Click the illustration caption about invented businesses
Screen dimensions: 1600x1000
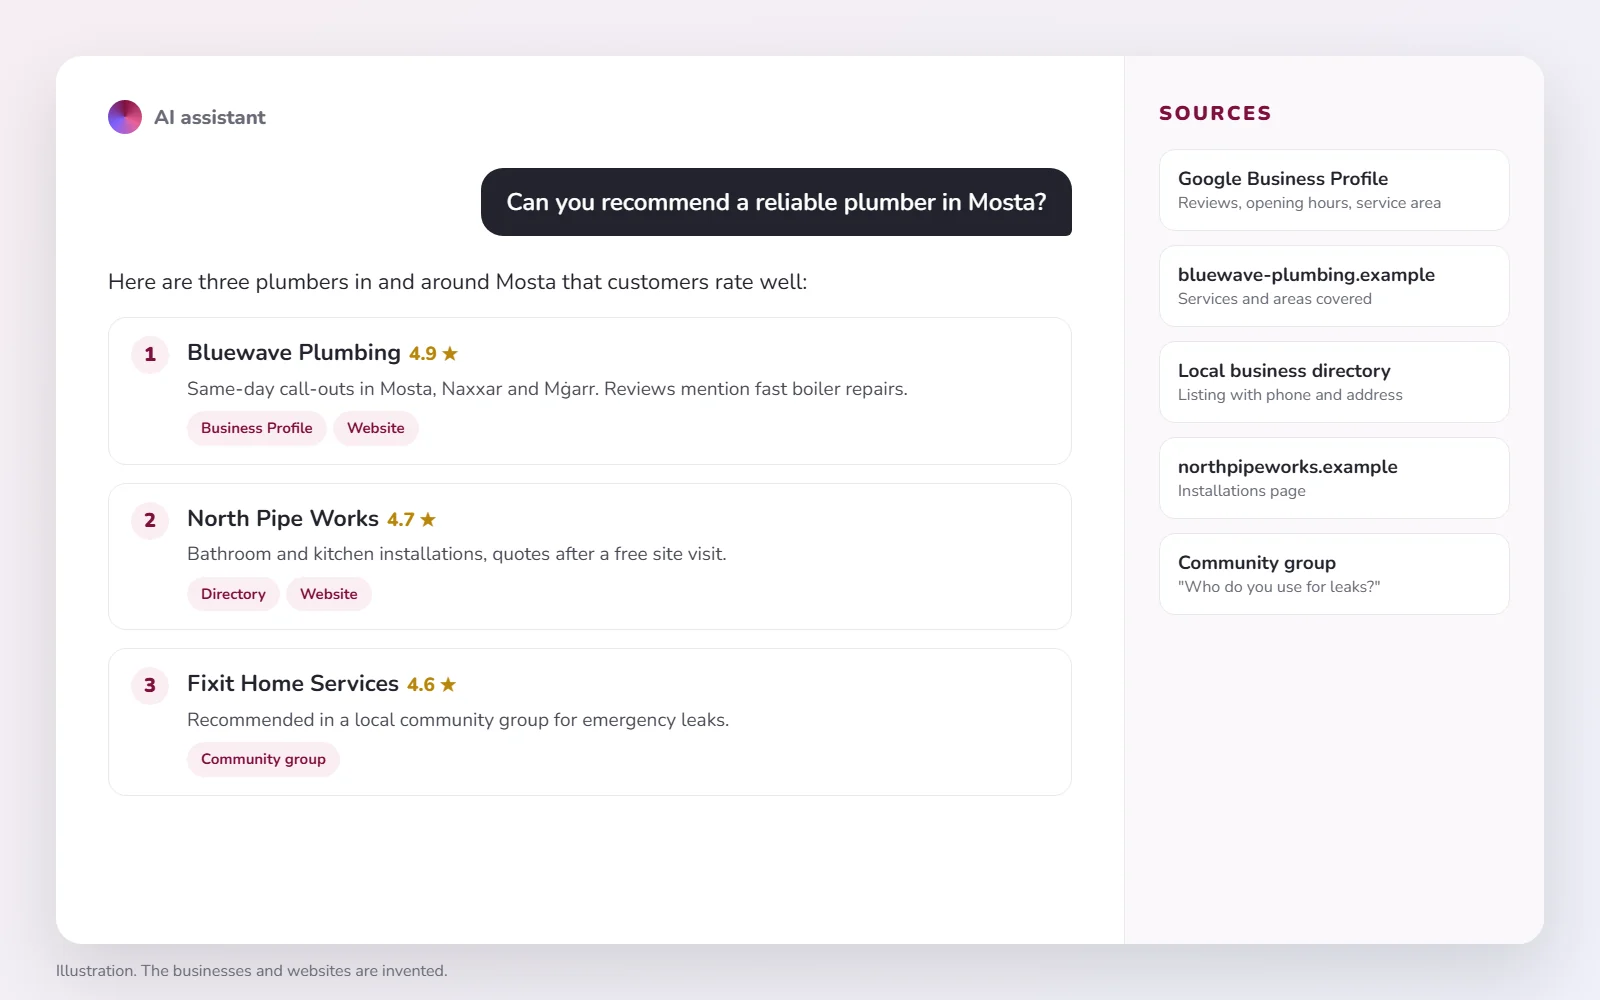252,971
